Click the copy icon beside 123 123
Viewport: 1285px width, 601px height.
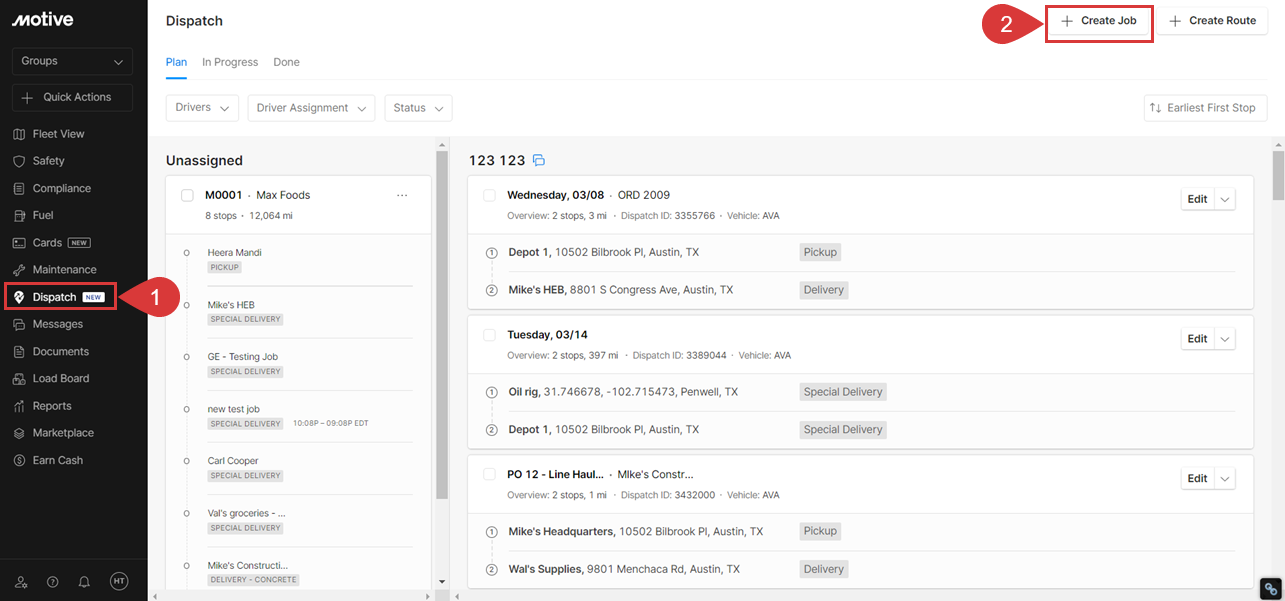pos(539,160)
